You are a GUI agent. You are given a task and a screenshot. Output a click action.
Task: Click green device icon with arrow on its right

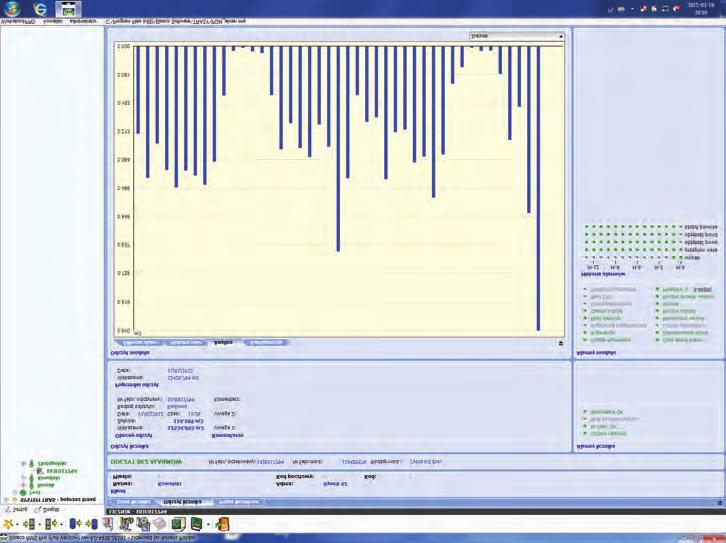[51, 524]
